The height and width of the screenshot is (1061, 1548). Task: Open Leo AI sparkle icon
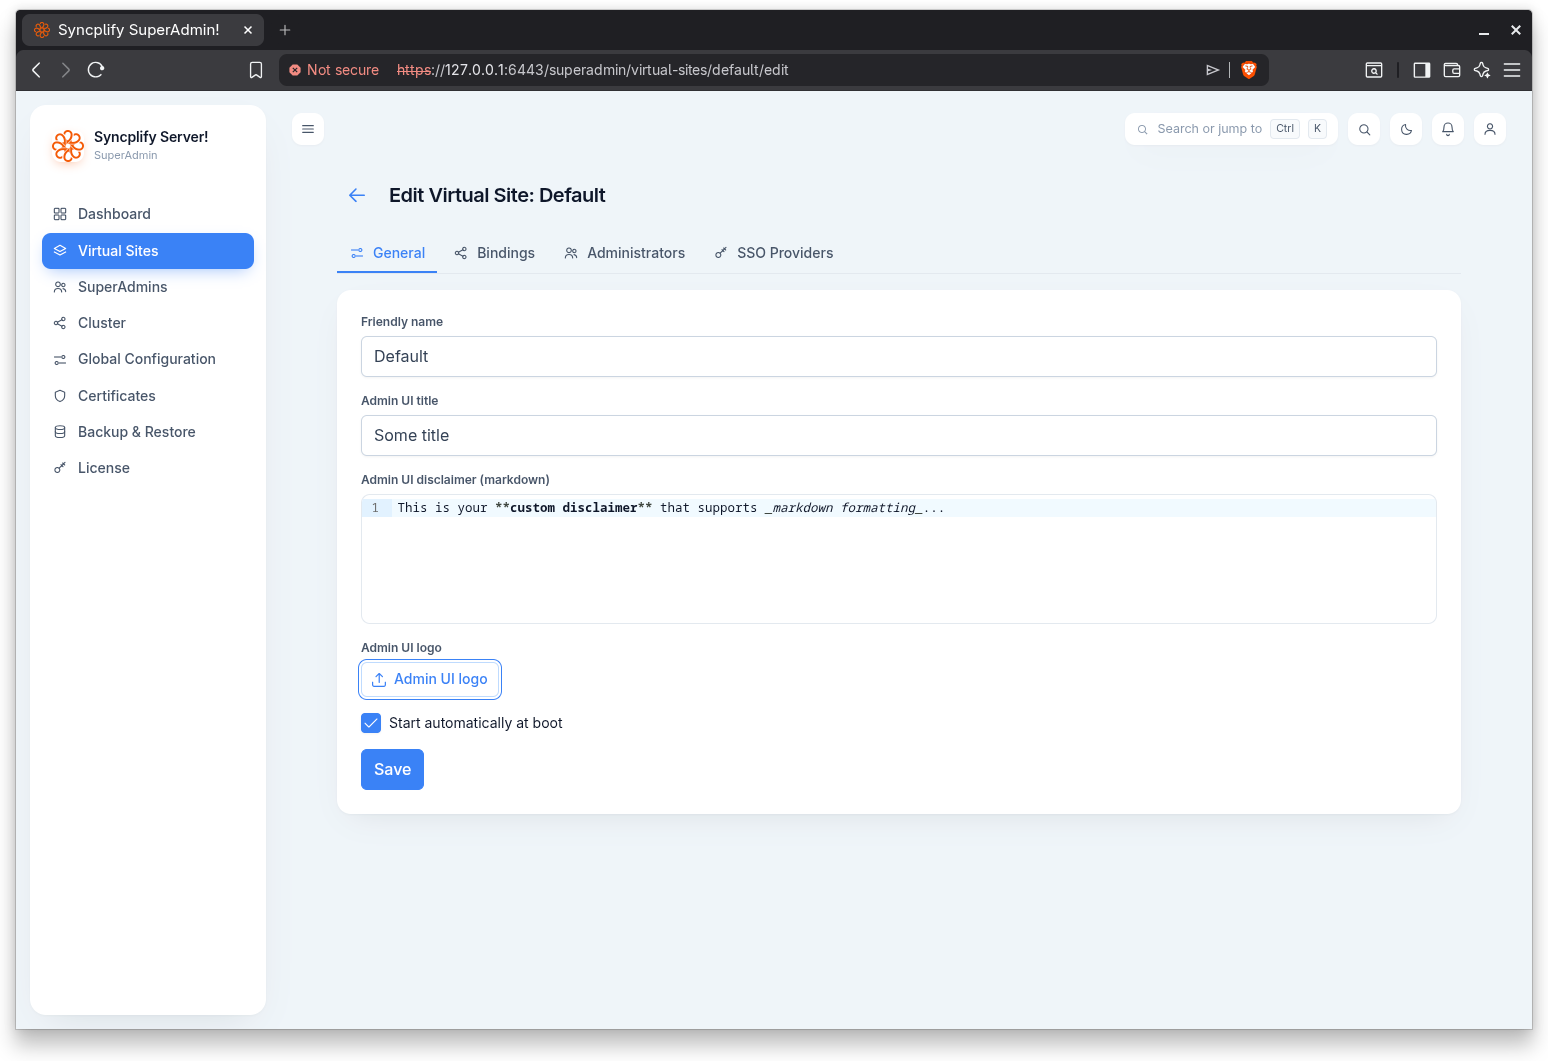tap(1482, 70)
